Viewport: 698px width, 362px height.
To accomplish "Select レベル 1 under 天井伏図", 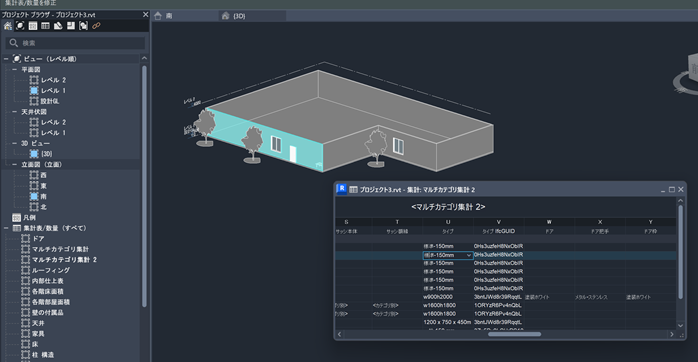I will (53, 133).
